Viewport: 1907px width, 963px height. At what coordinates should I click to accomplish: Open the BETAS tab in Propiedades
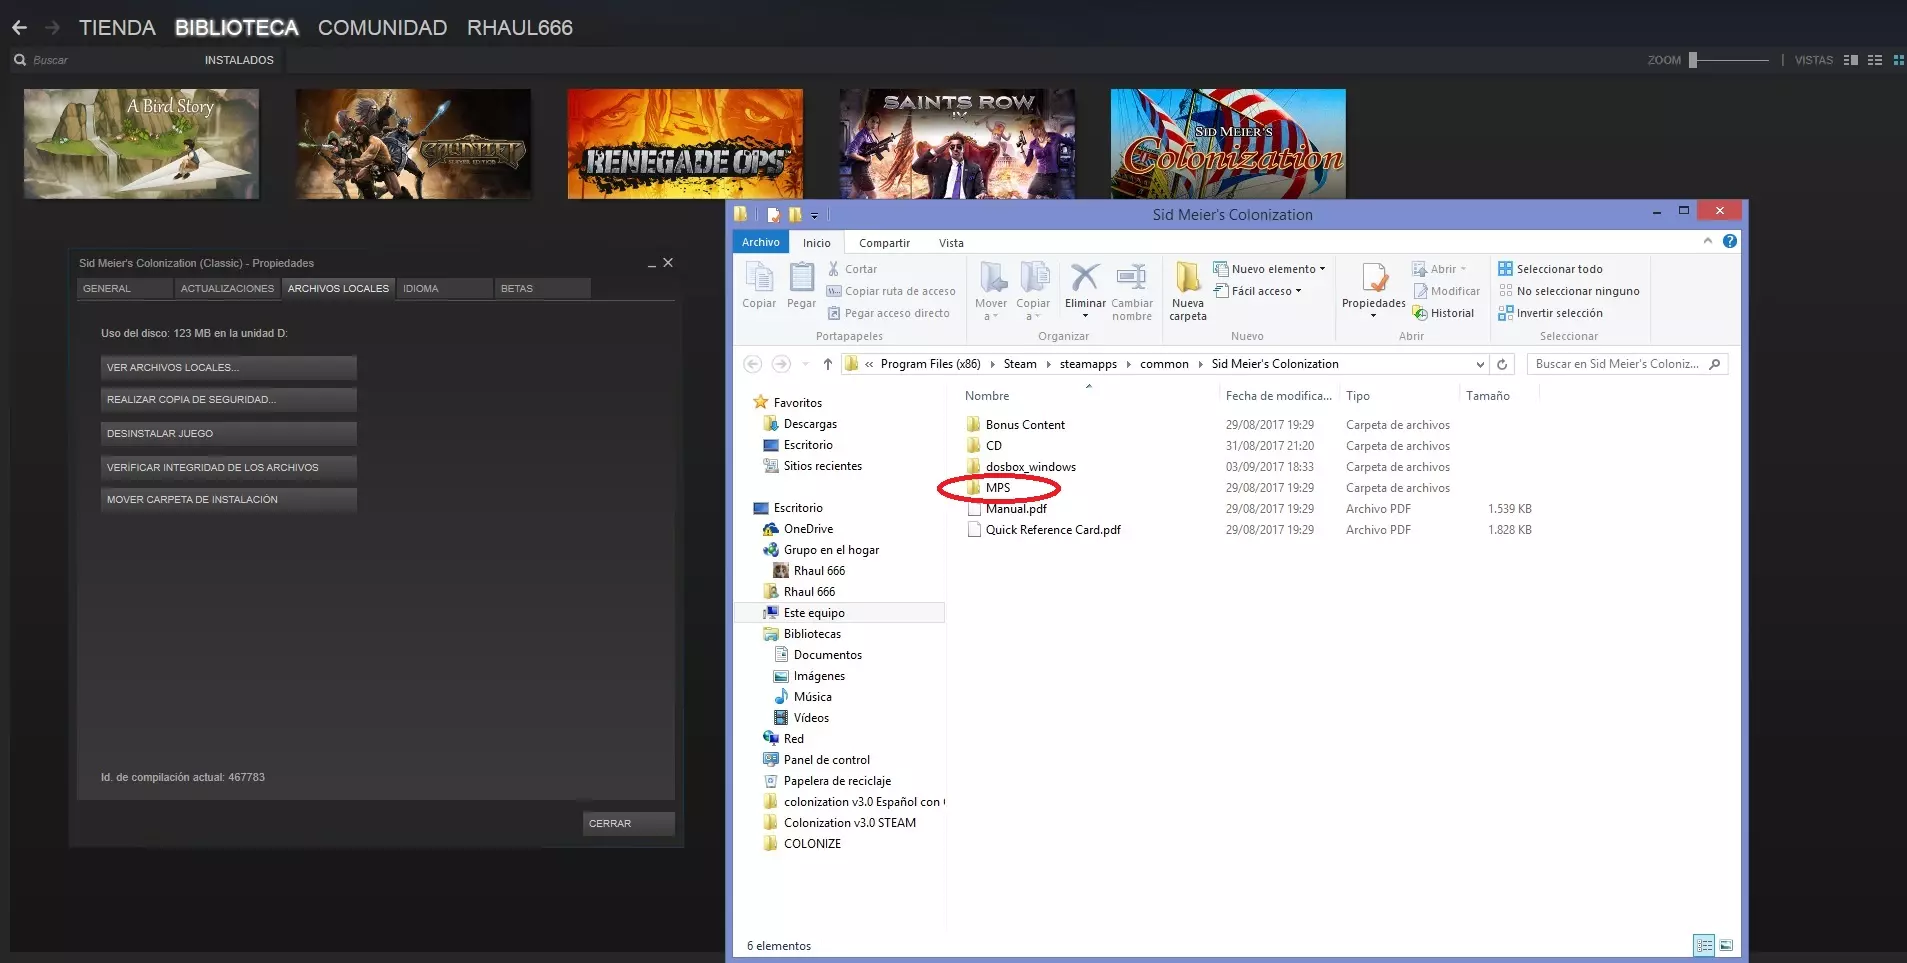tap(542, 288)
